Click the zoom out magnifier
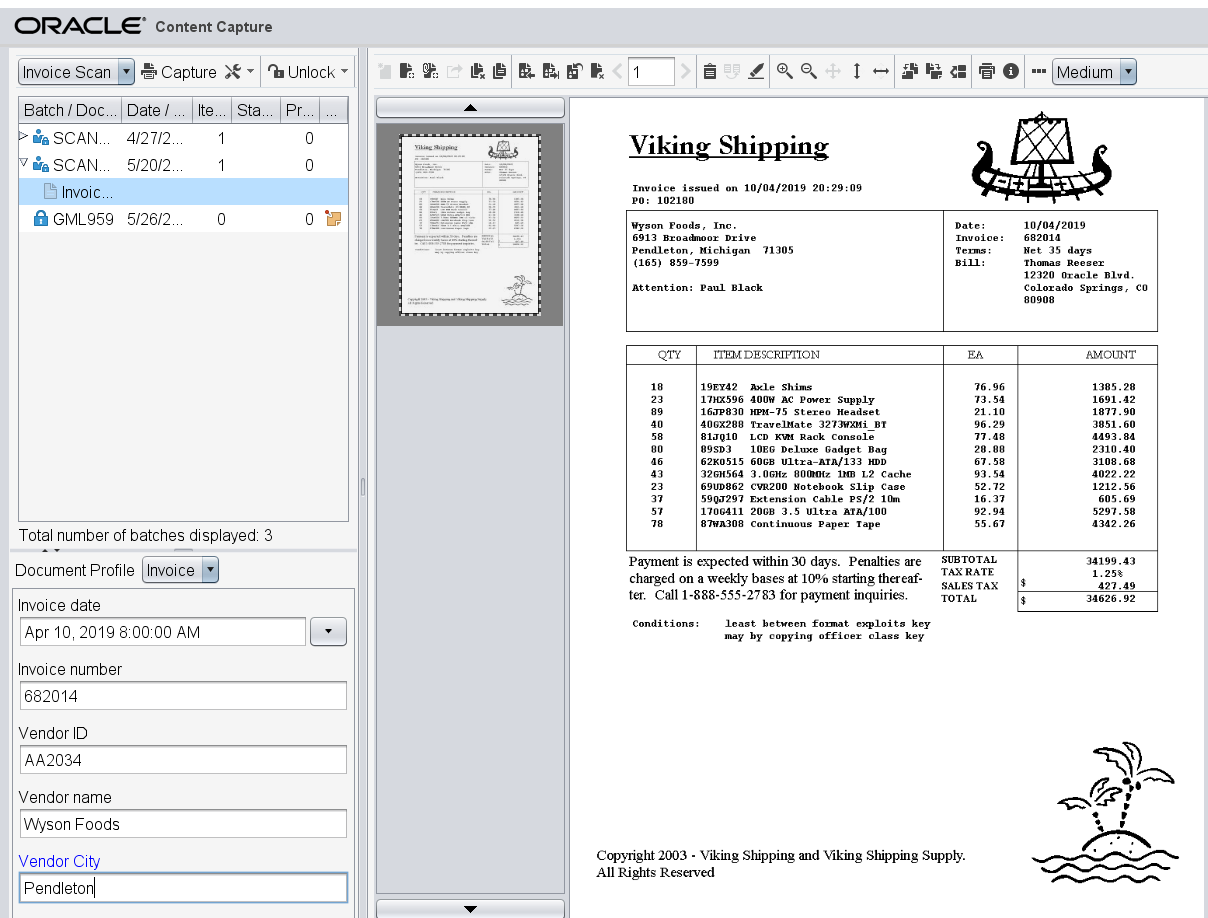 [809, 71]
